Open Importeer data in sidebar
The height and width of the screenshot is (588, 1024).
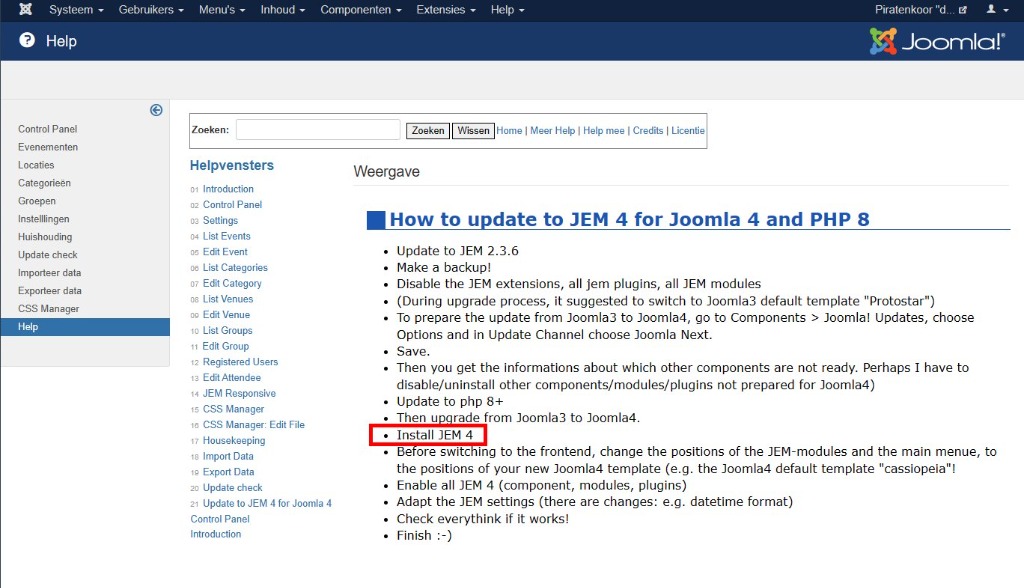pyautogui.click(x=50, y=273)
